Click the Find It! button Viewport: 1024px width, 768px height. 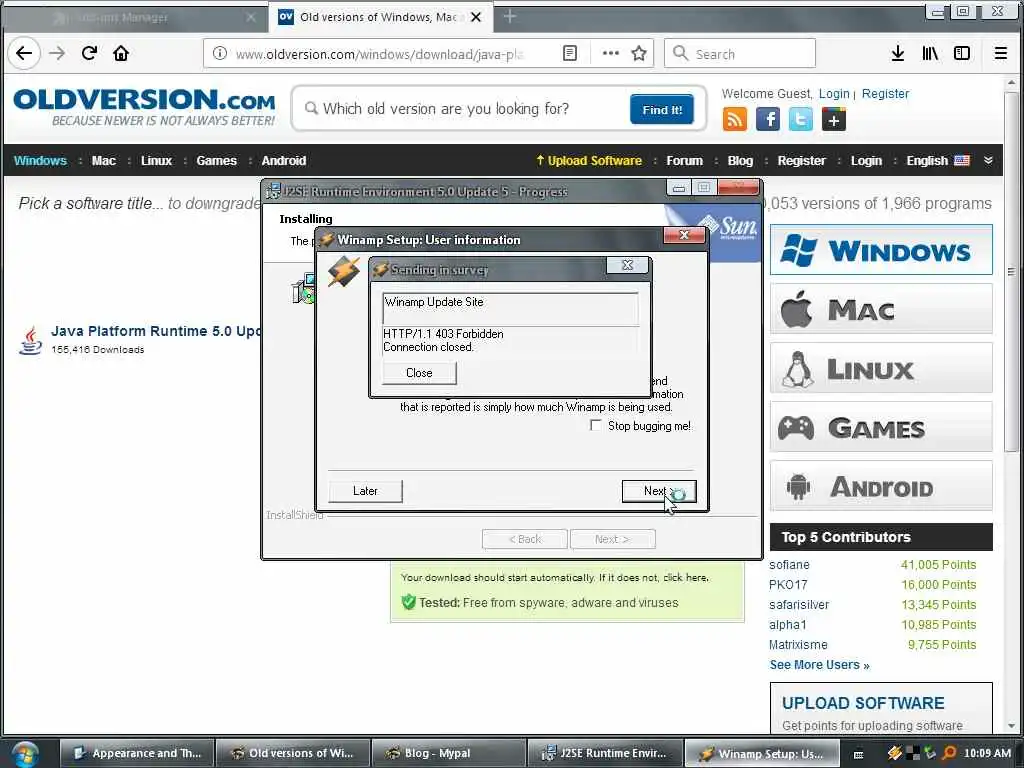pos(662,110)
